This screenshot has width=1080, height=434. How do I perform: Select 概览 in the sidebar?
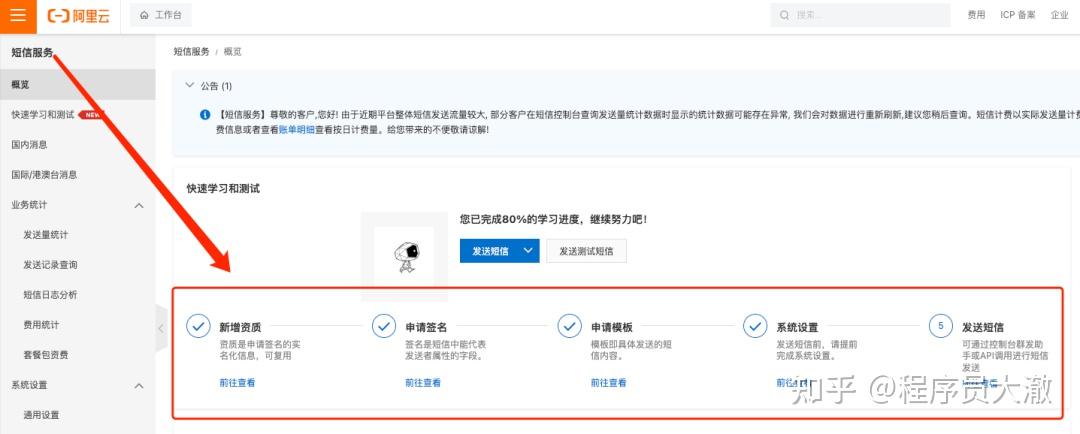point(78,85)
